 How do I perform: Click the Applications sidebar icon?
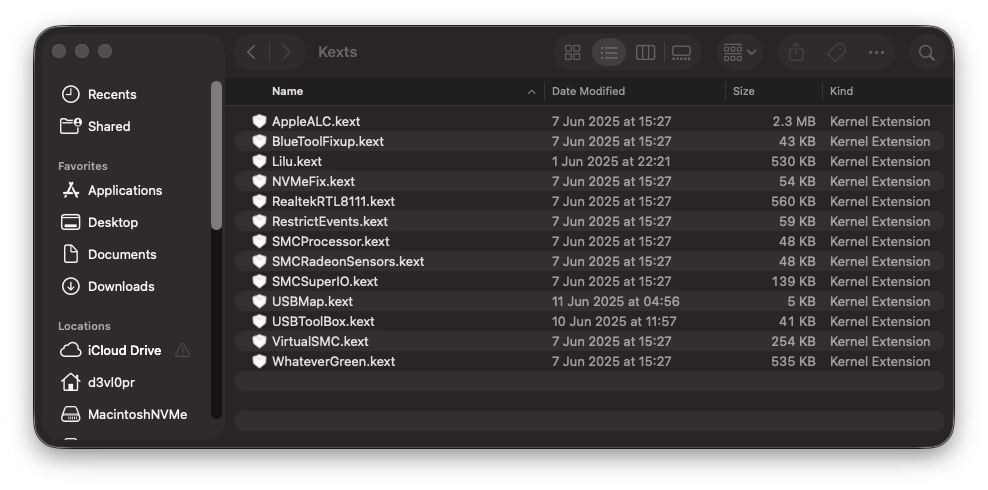pos(71,190)
